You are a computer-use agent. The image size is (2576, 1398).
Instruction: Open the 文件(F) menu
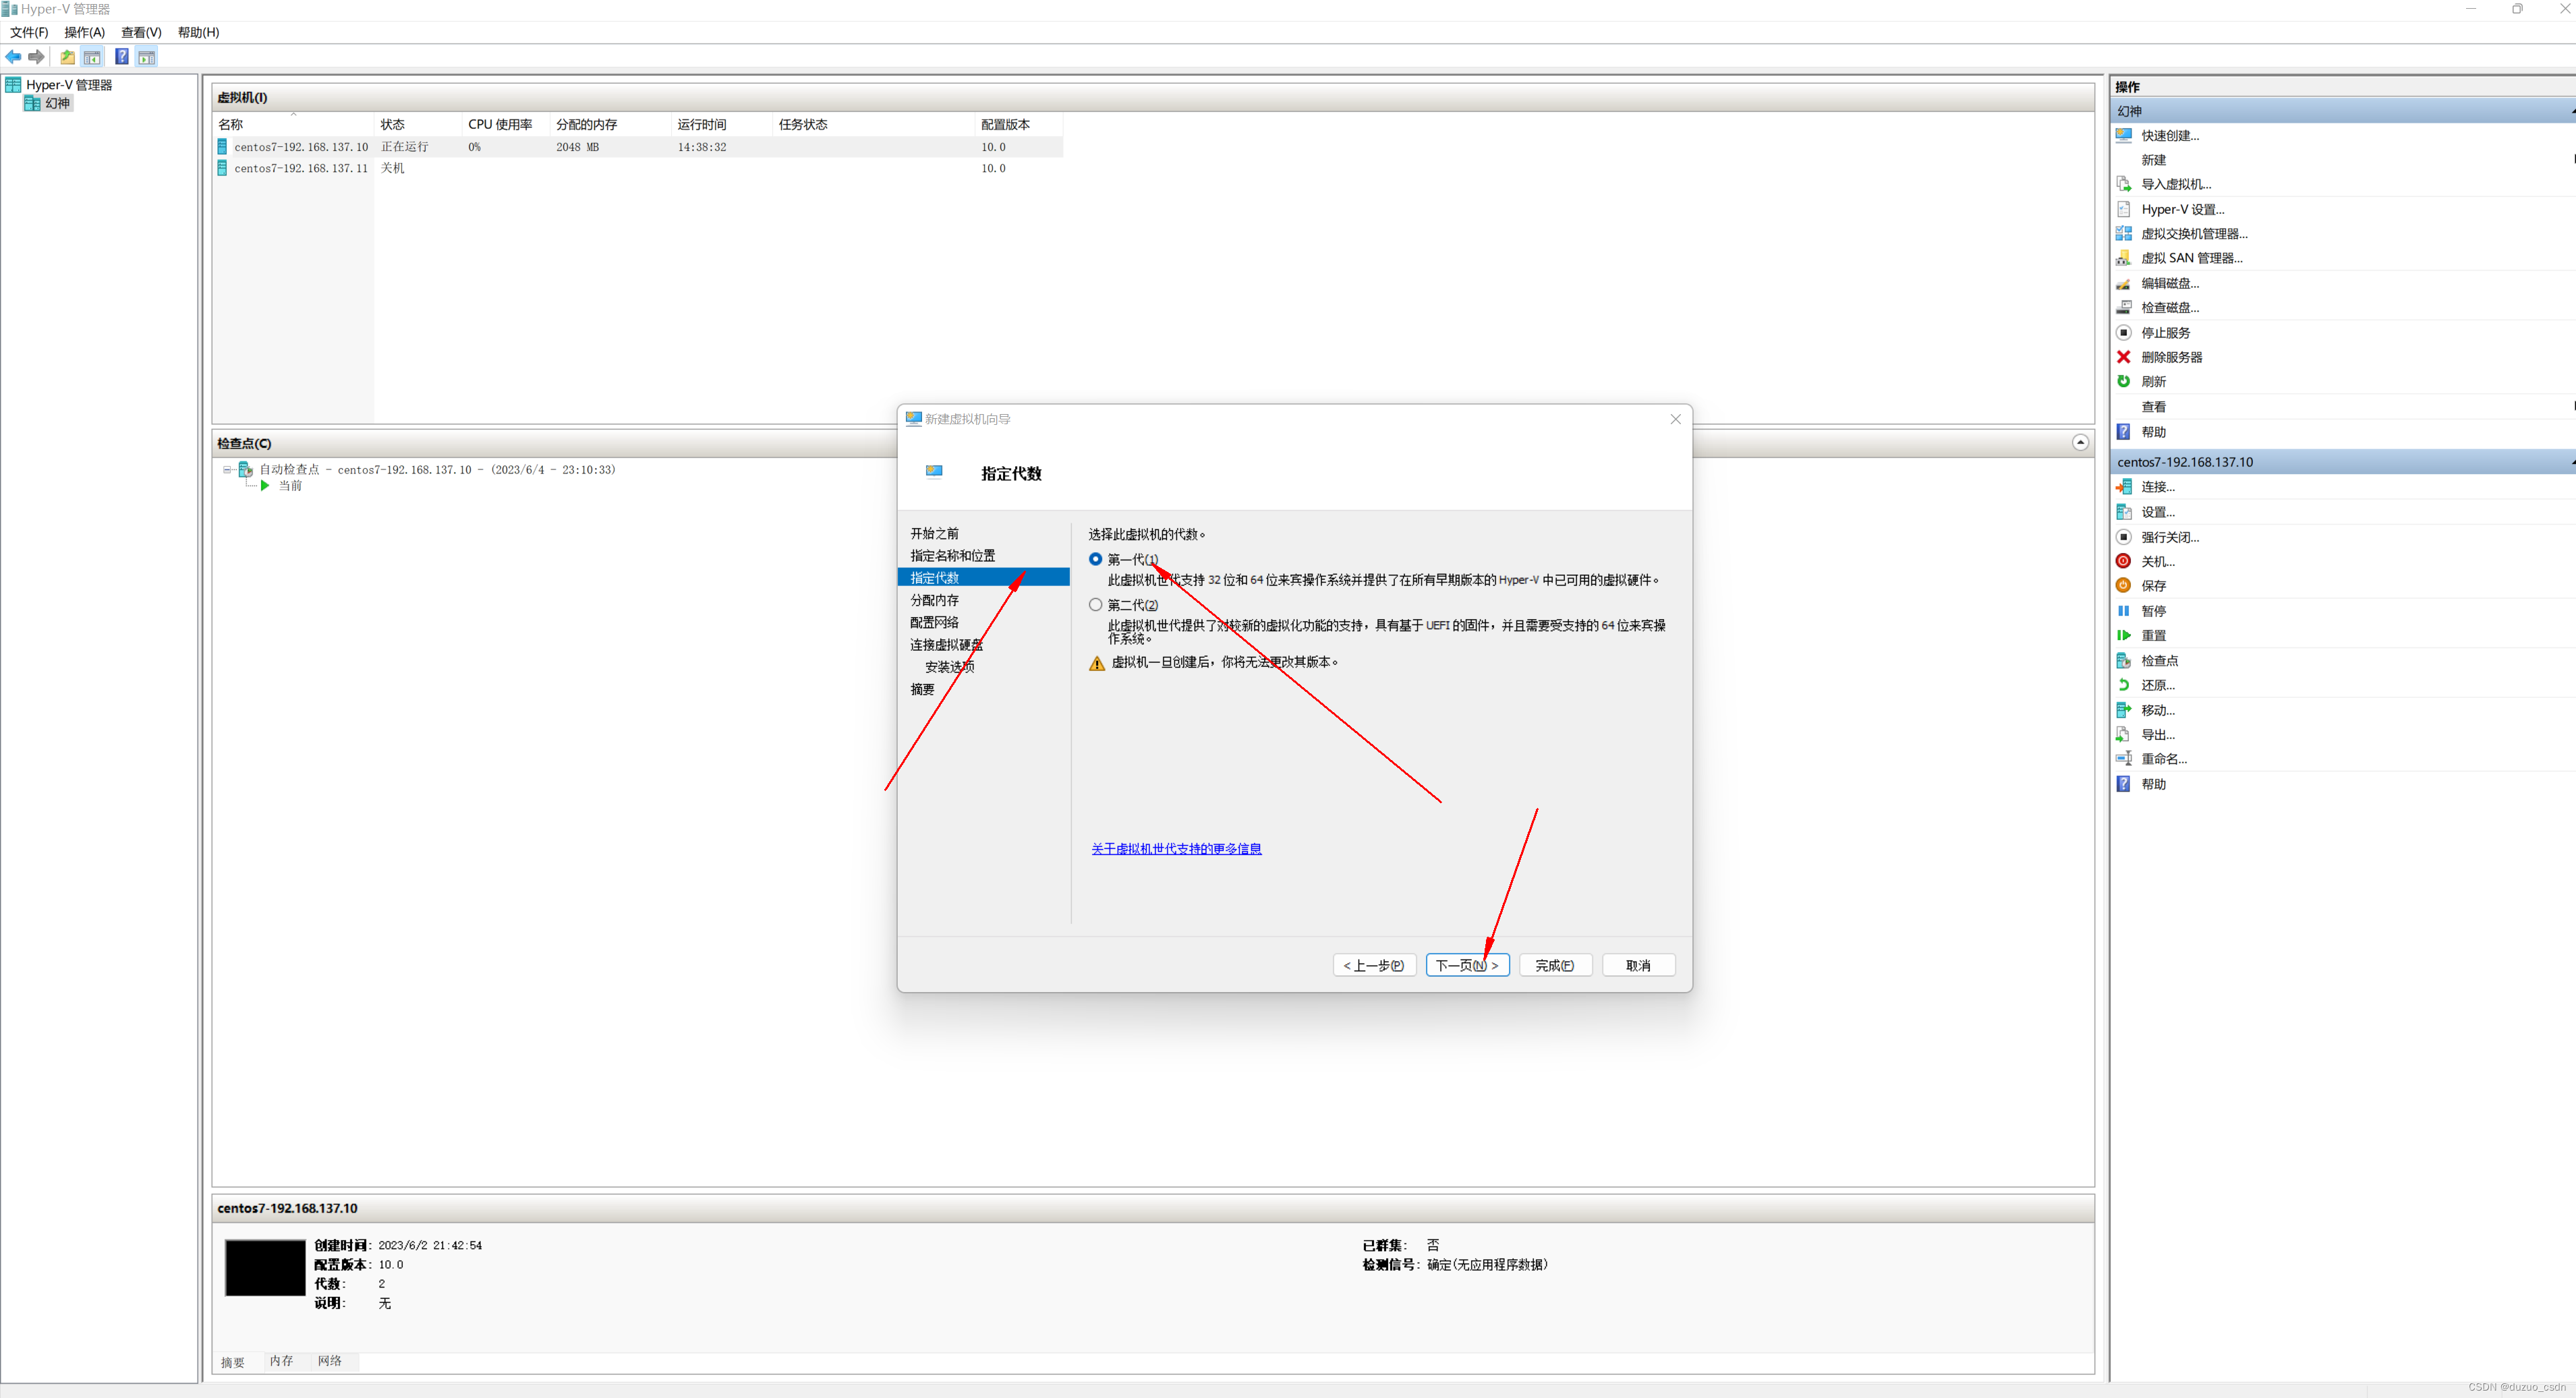click(29, 32)
